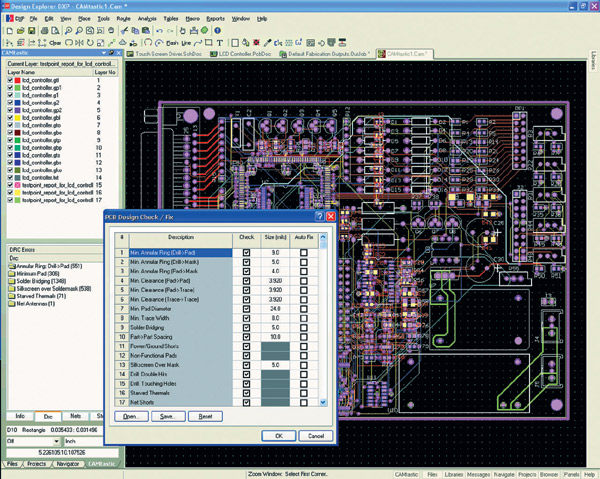Click red color swatch of lcd_controller.gtl layer
Image resolution: width=600 pixels, height=479 pixels.
pyautogui.click(x=18, y=80)
